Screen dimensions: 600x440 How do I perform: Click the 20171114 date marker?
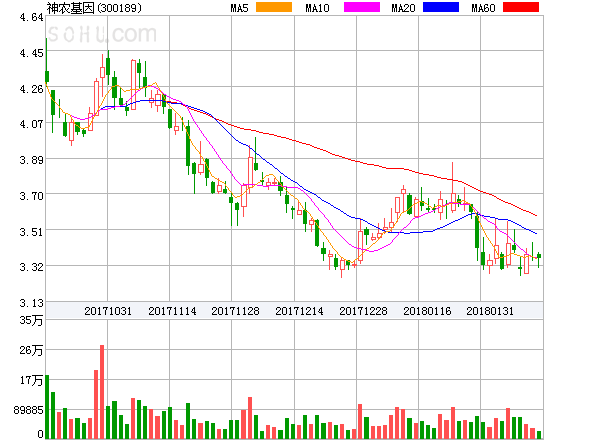pos(172,311)
